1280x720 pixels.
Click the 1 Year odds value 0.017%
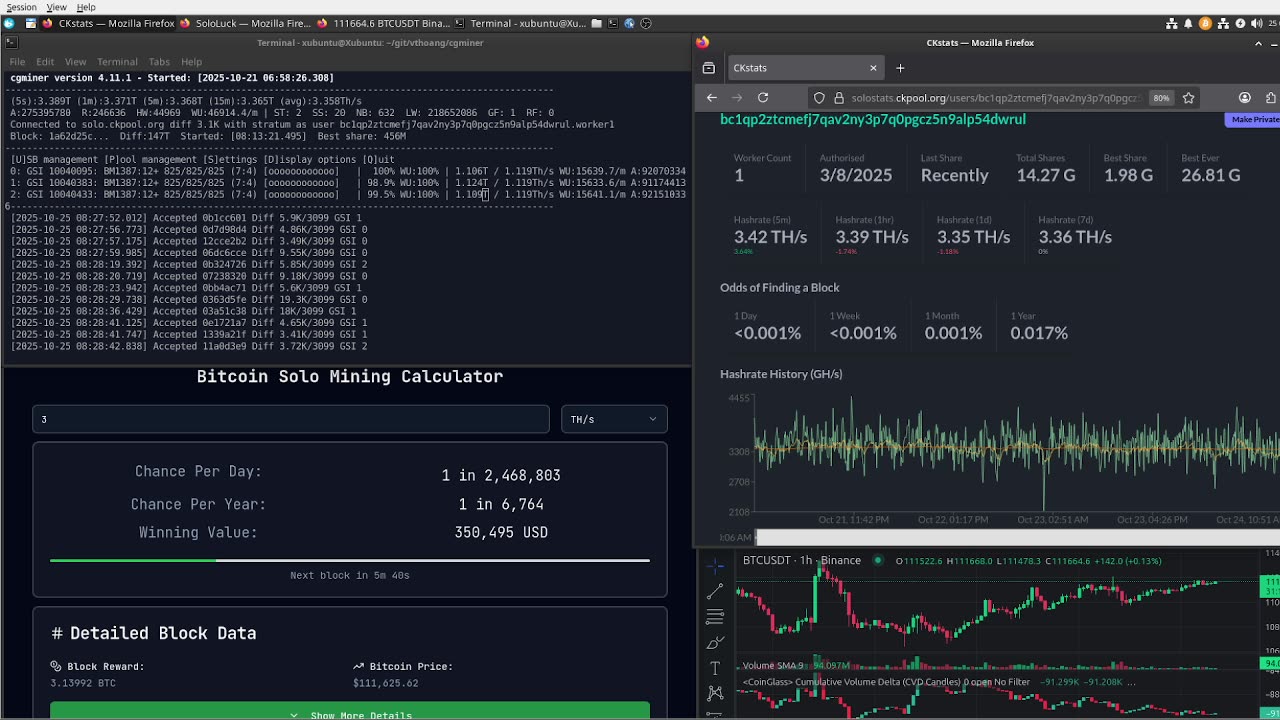tap(1039, 333)
